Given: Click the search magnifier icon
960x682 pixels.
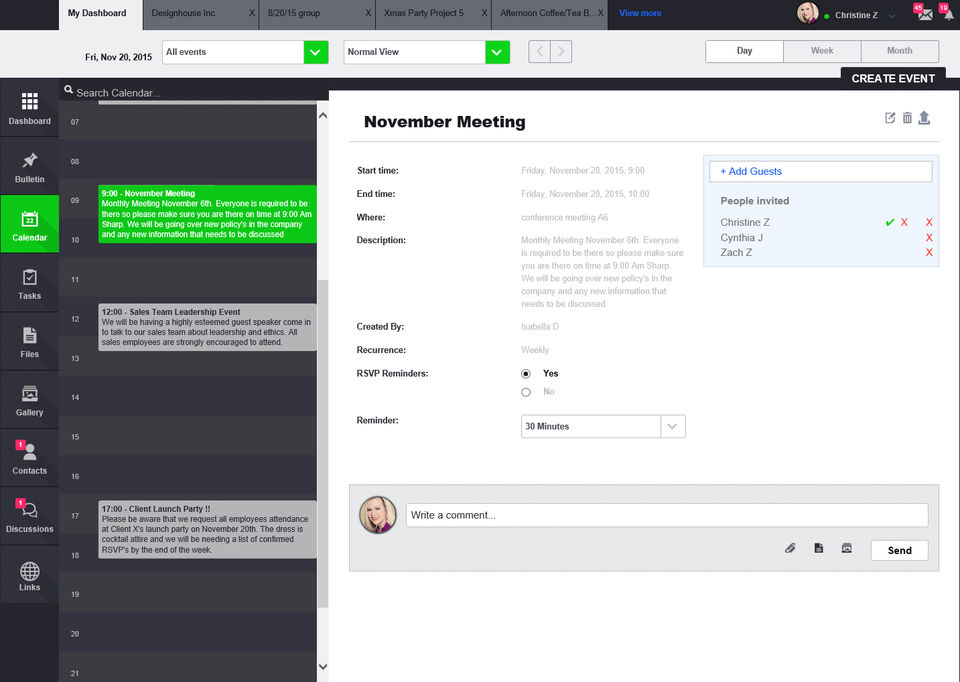Looking at the screenshot, I should [x=69, y=89].
